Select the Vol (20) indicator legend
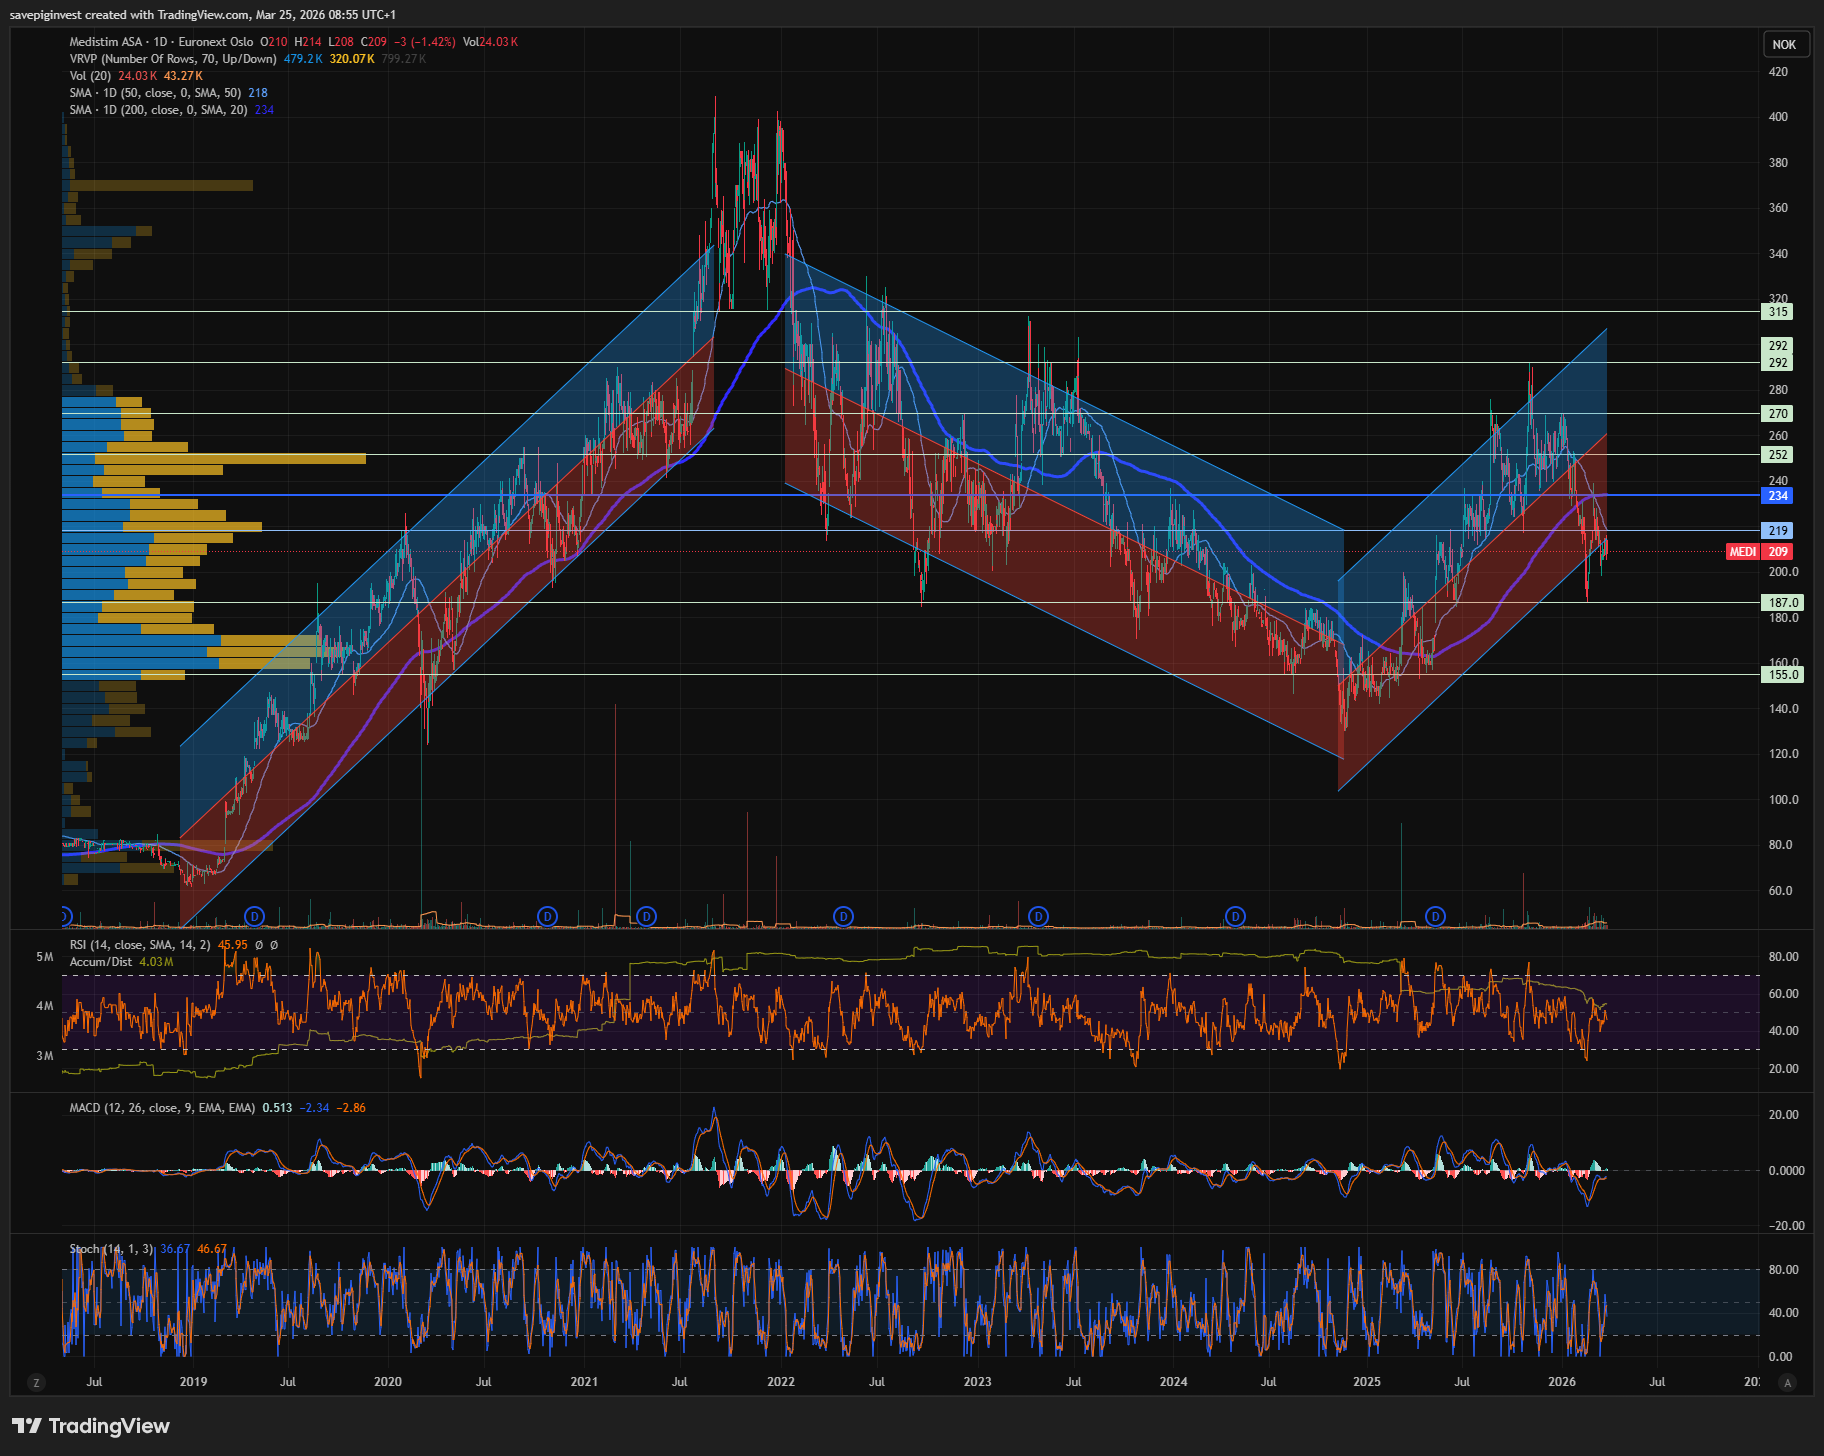The width and height of the screenshot is (1824, 1456). [x=90, y=76]
